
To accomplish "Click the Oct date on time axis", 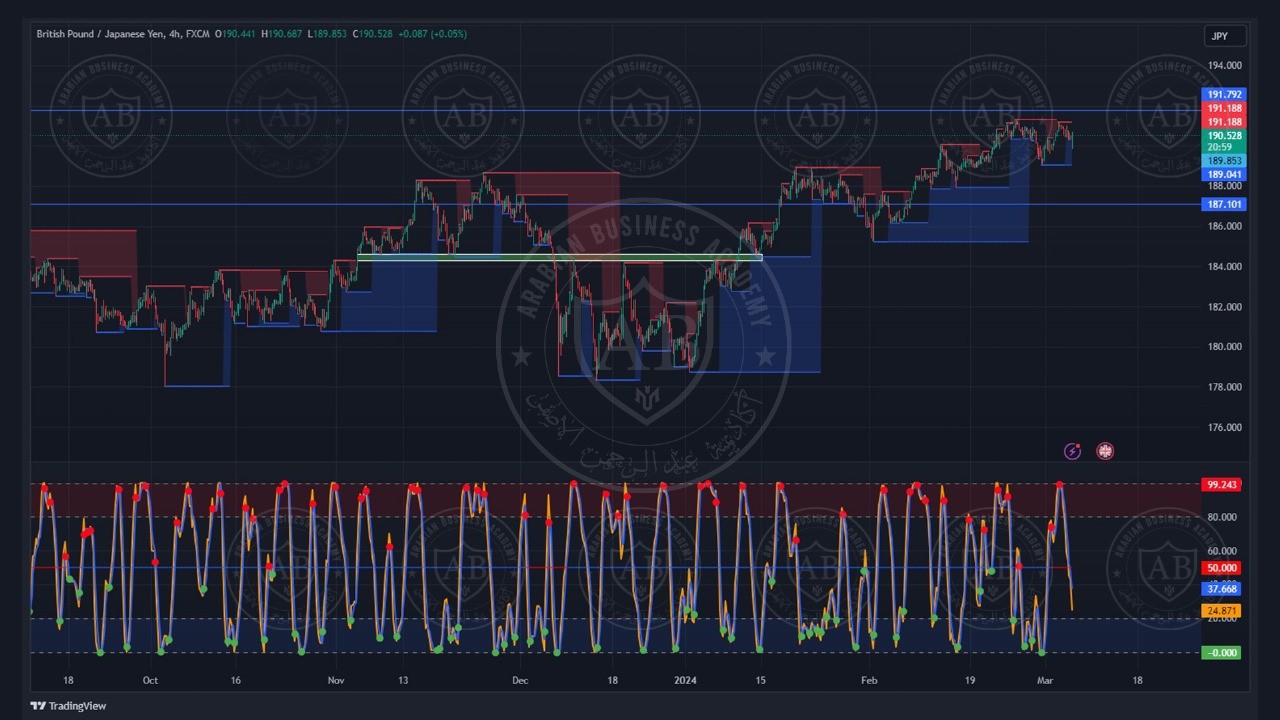I will [149, 680].
